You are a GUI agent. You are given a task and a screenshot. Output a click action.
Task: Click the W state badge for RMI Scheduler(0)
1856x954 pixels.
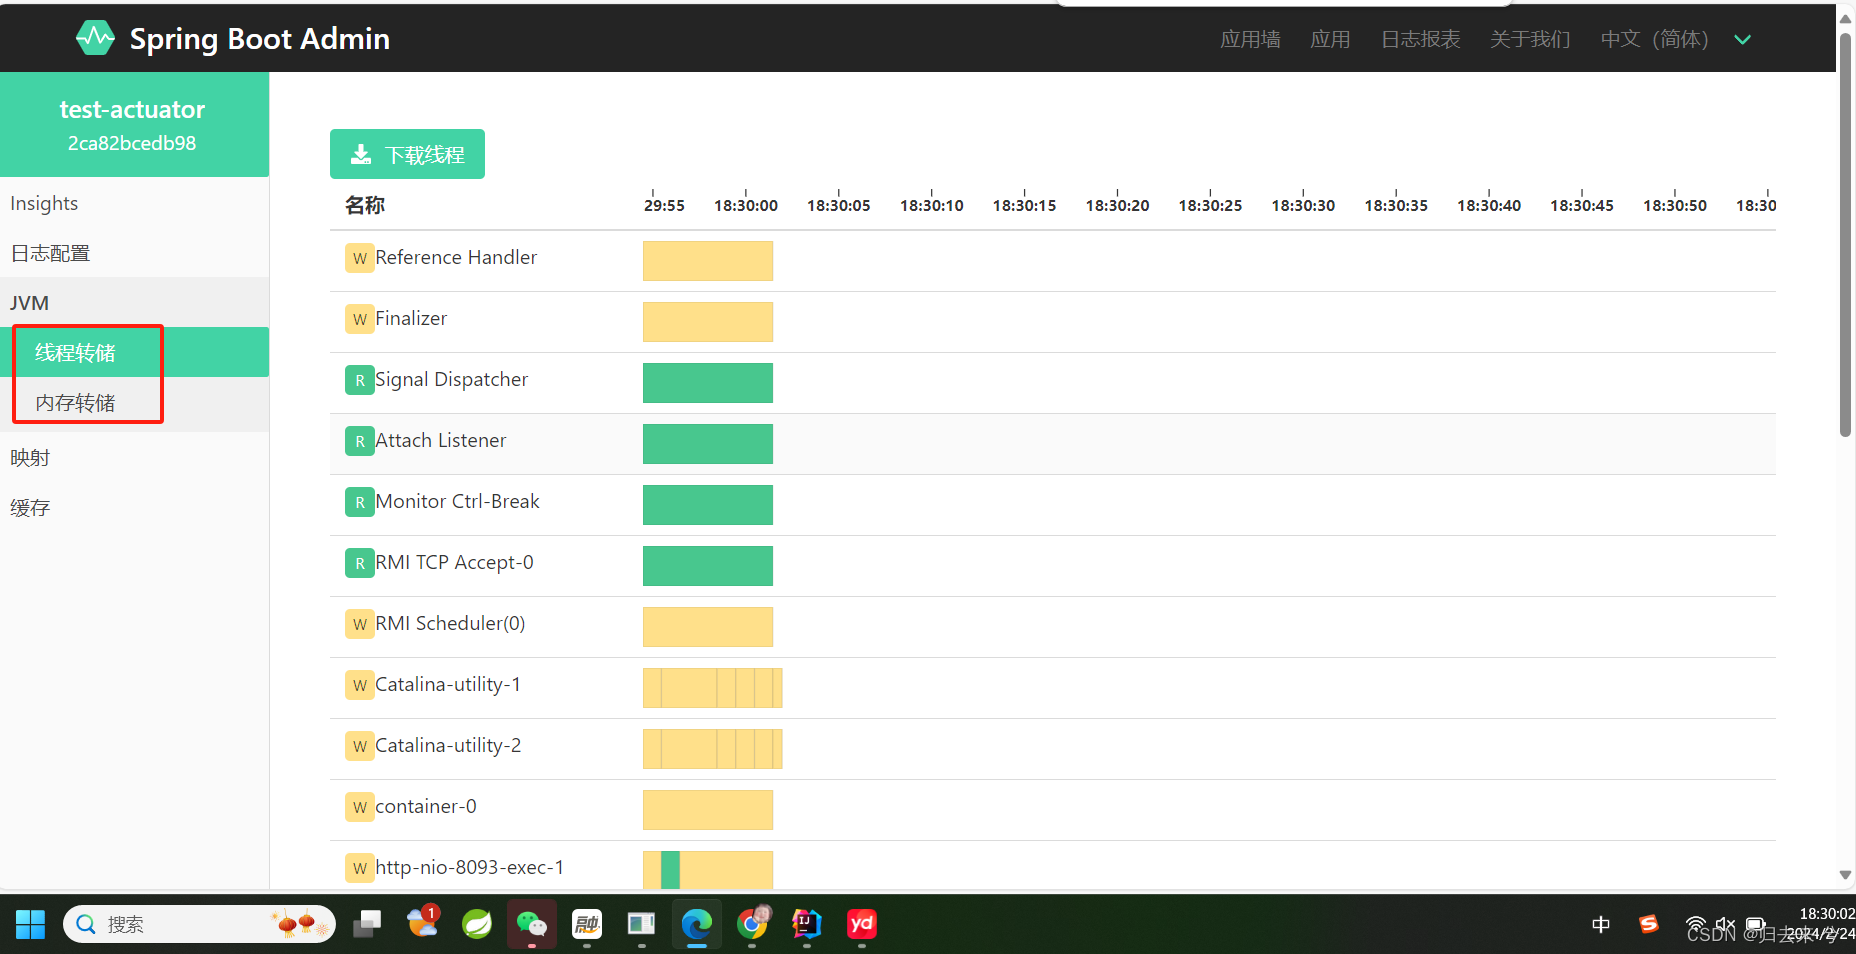(x=359, y=624)
